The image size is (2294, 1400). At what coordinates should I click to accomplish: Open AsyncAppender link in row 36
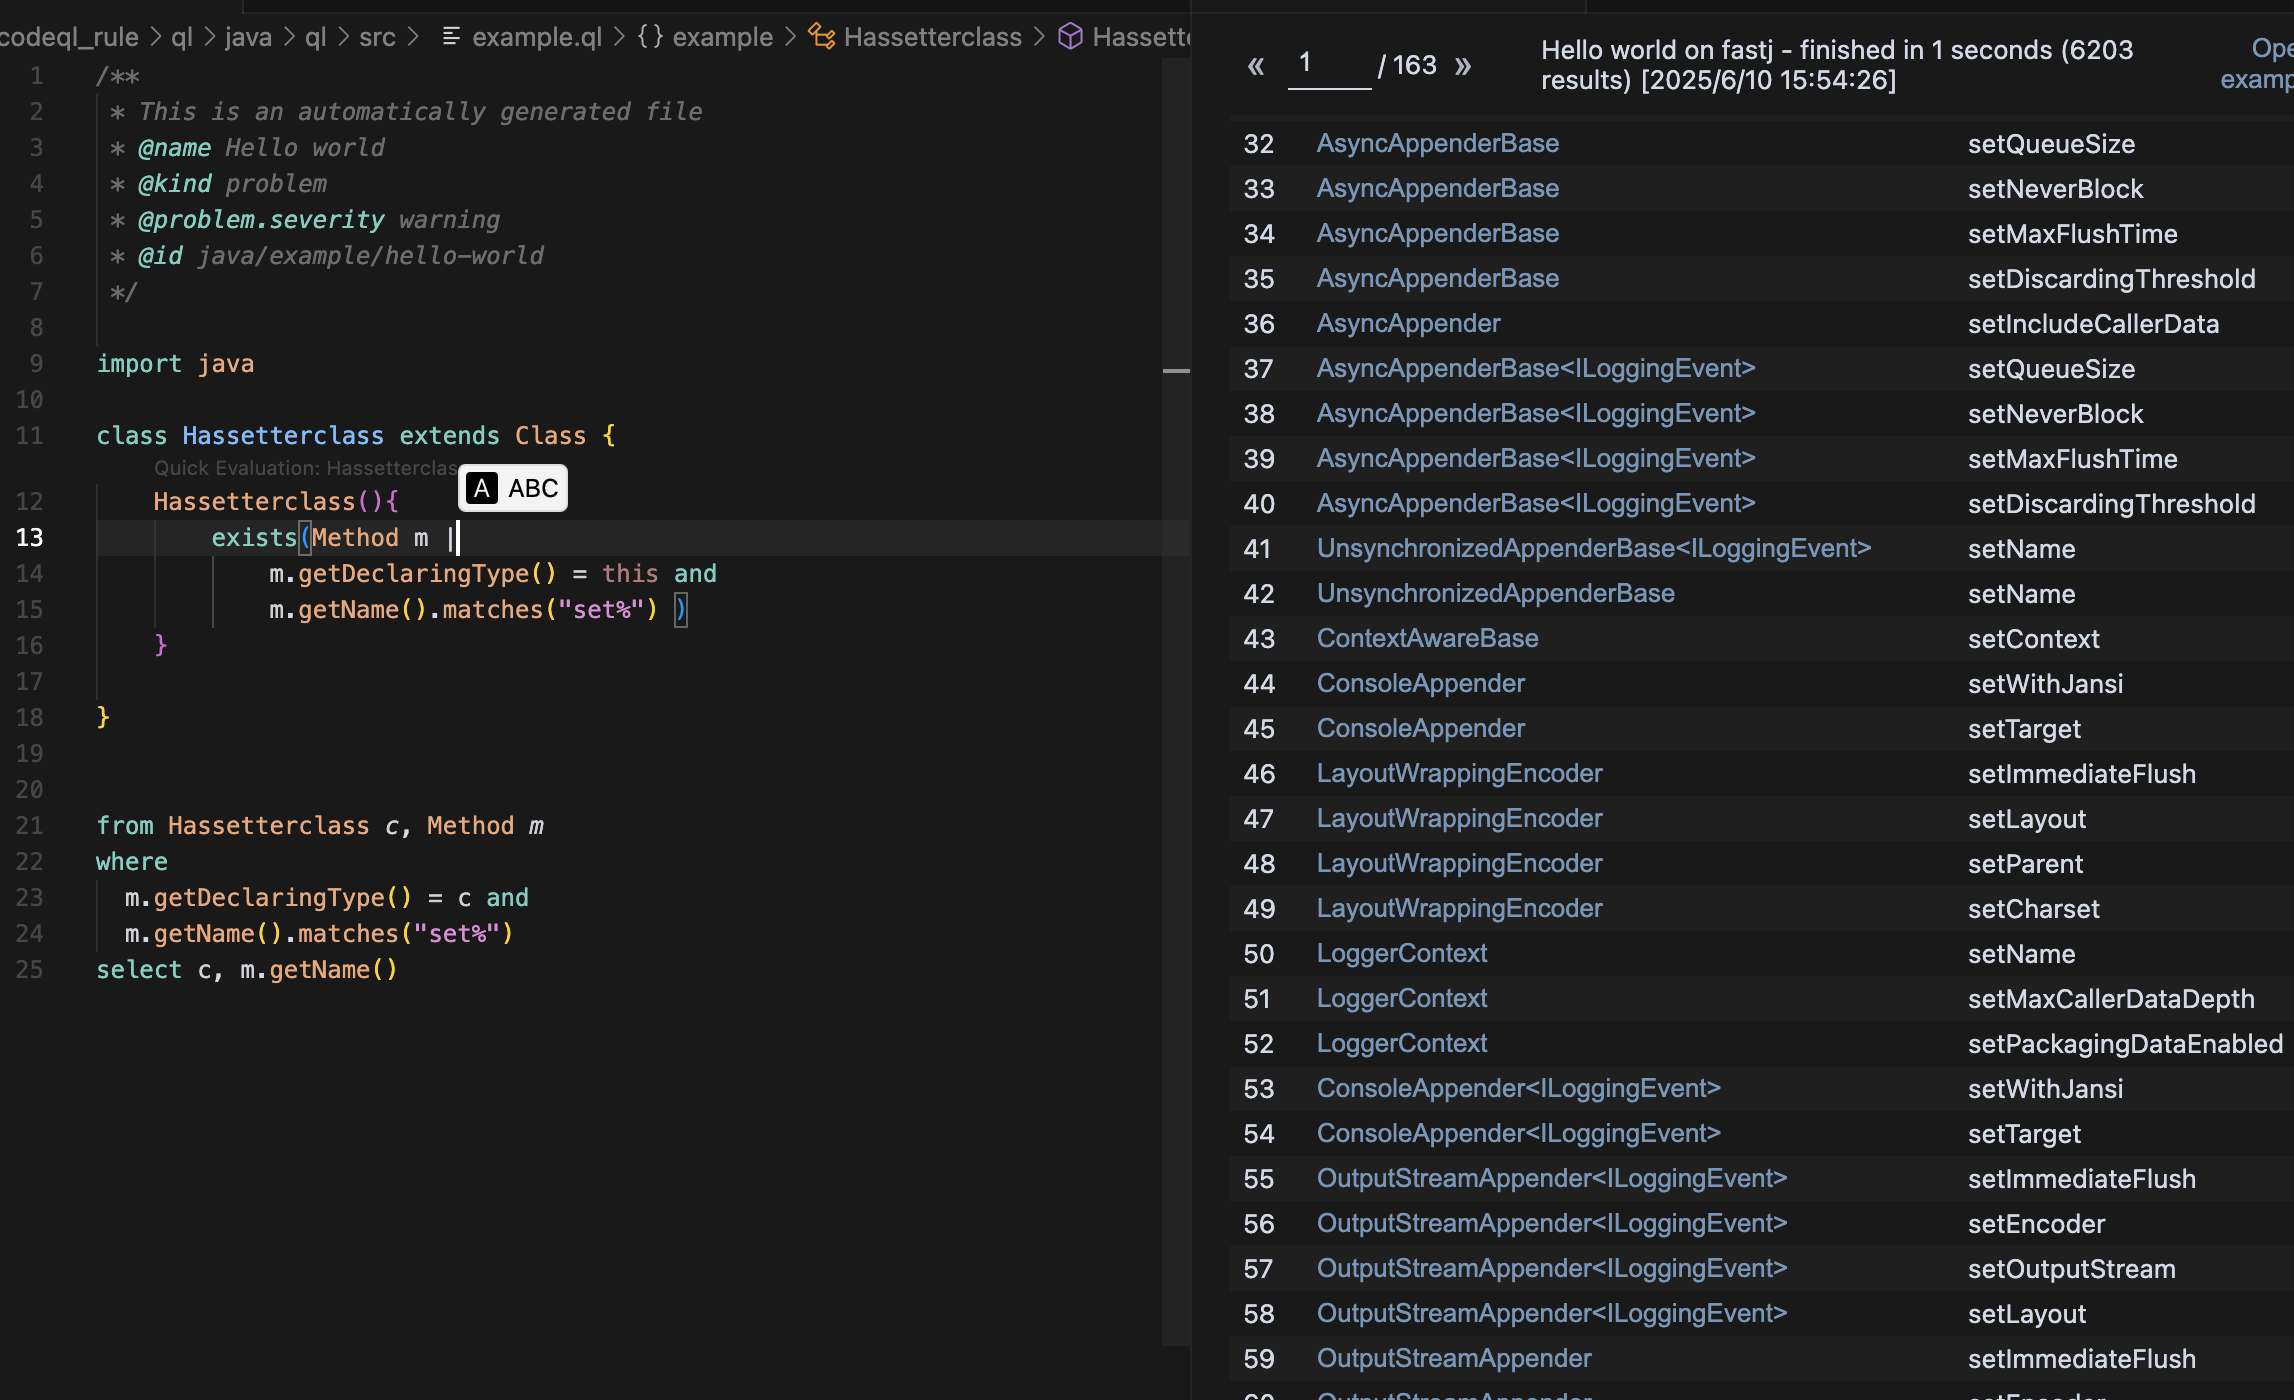[1408, 323]
